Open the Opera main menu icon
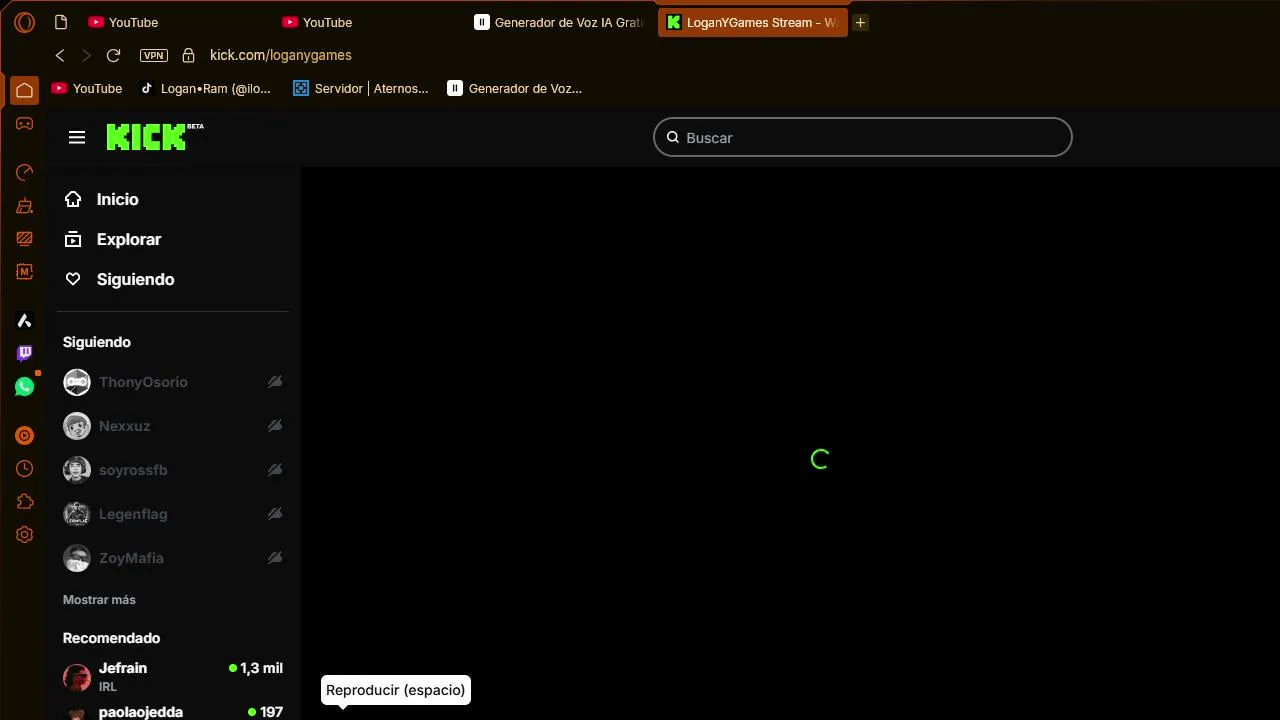 click(x=25, y=22)
